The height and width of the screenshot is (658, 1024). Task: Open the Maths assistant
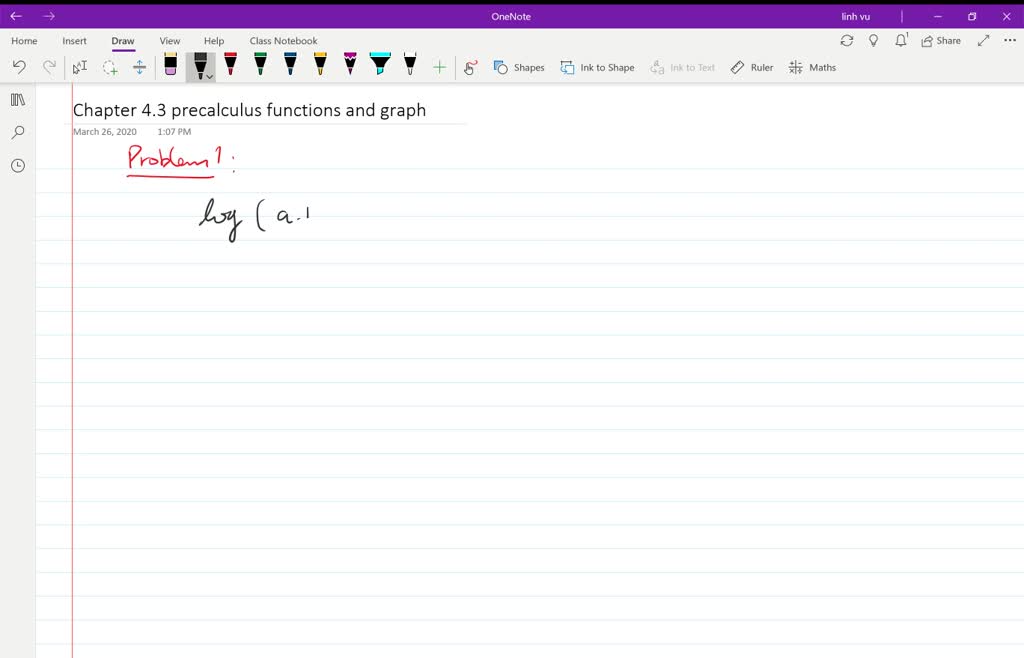812,67
